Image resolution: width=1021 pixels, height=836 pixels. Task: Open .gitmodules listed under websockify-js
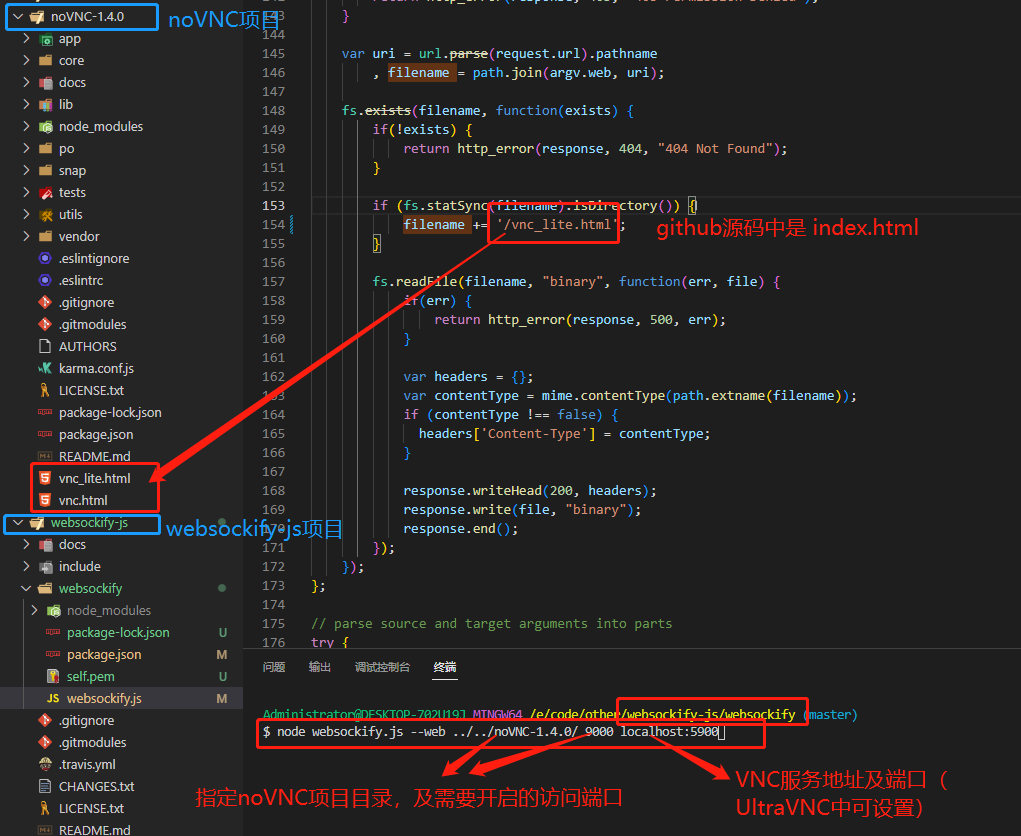(92, 743)
